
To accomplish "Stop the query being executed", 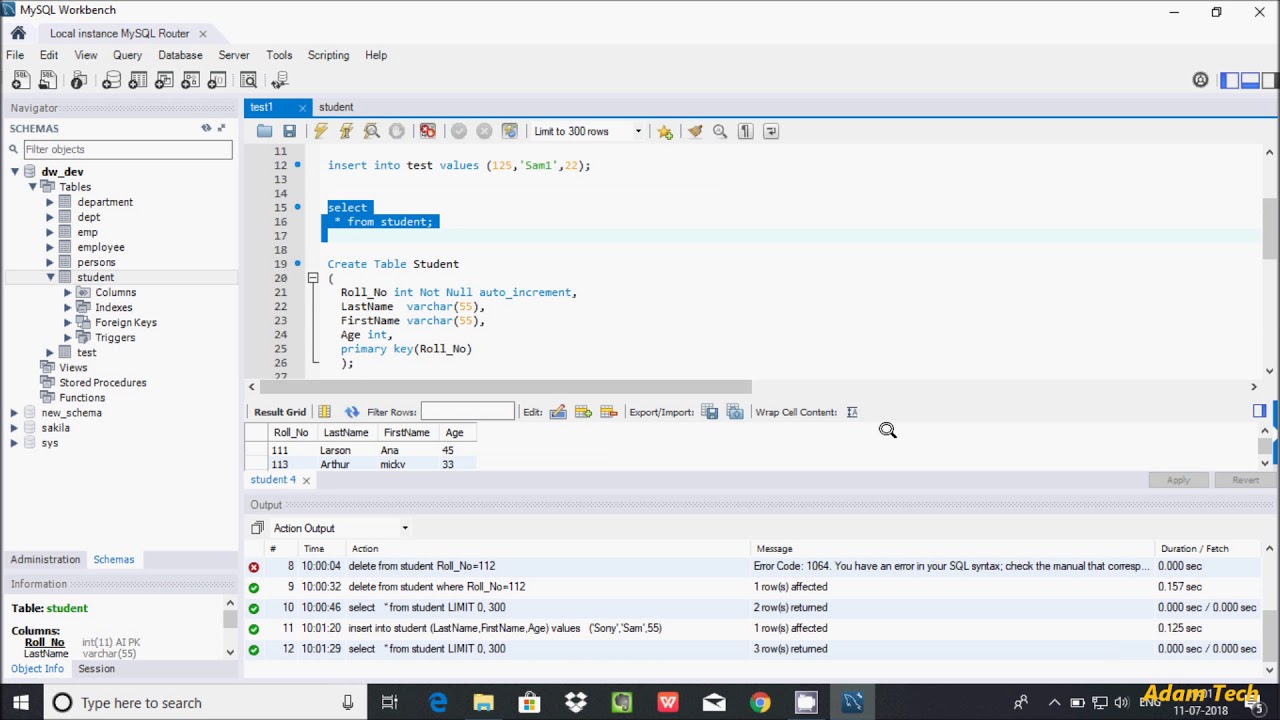I will [x=397, y=131].
